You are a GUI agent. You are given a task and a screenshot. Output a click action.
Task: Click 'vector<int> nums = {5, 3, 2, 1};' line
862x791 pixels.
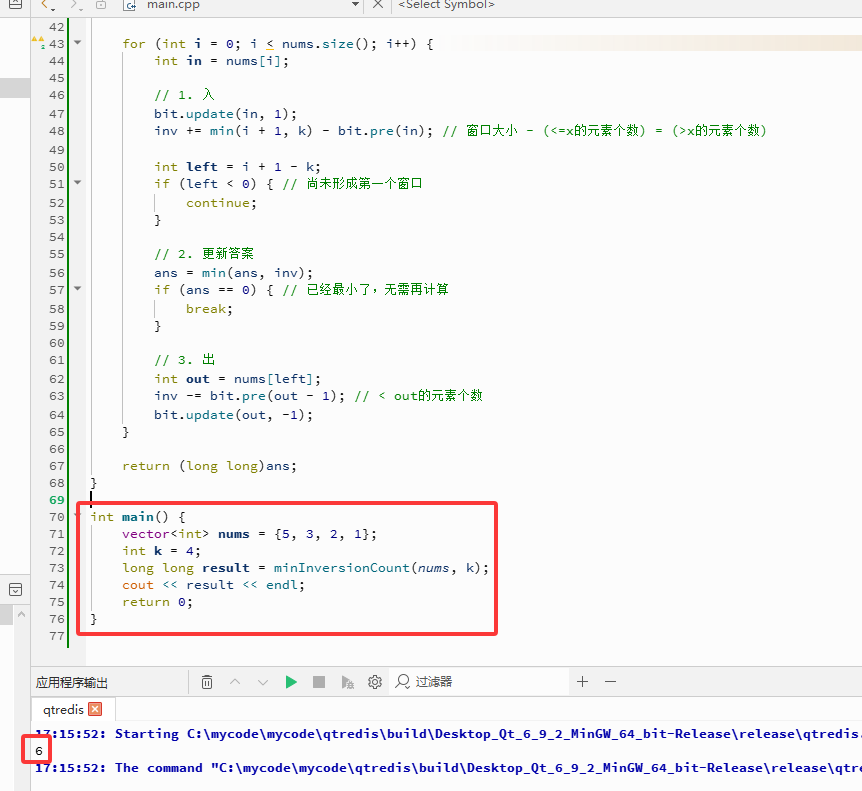(x=249, y=534)
